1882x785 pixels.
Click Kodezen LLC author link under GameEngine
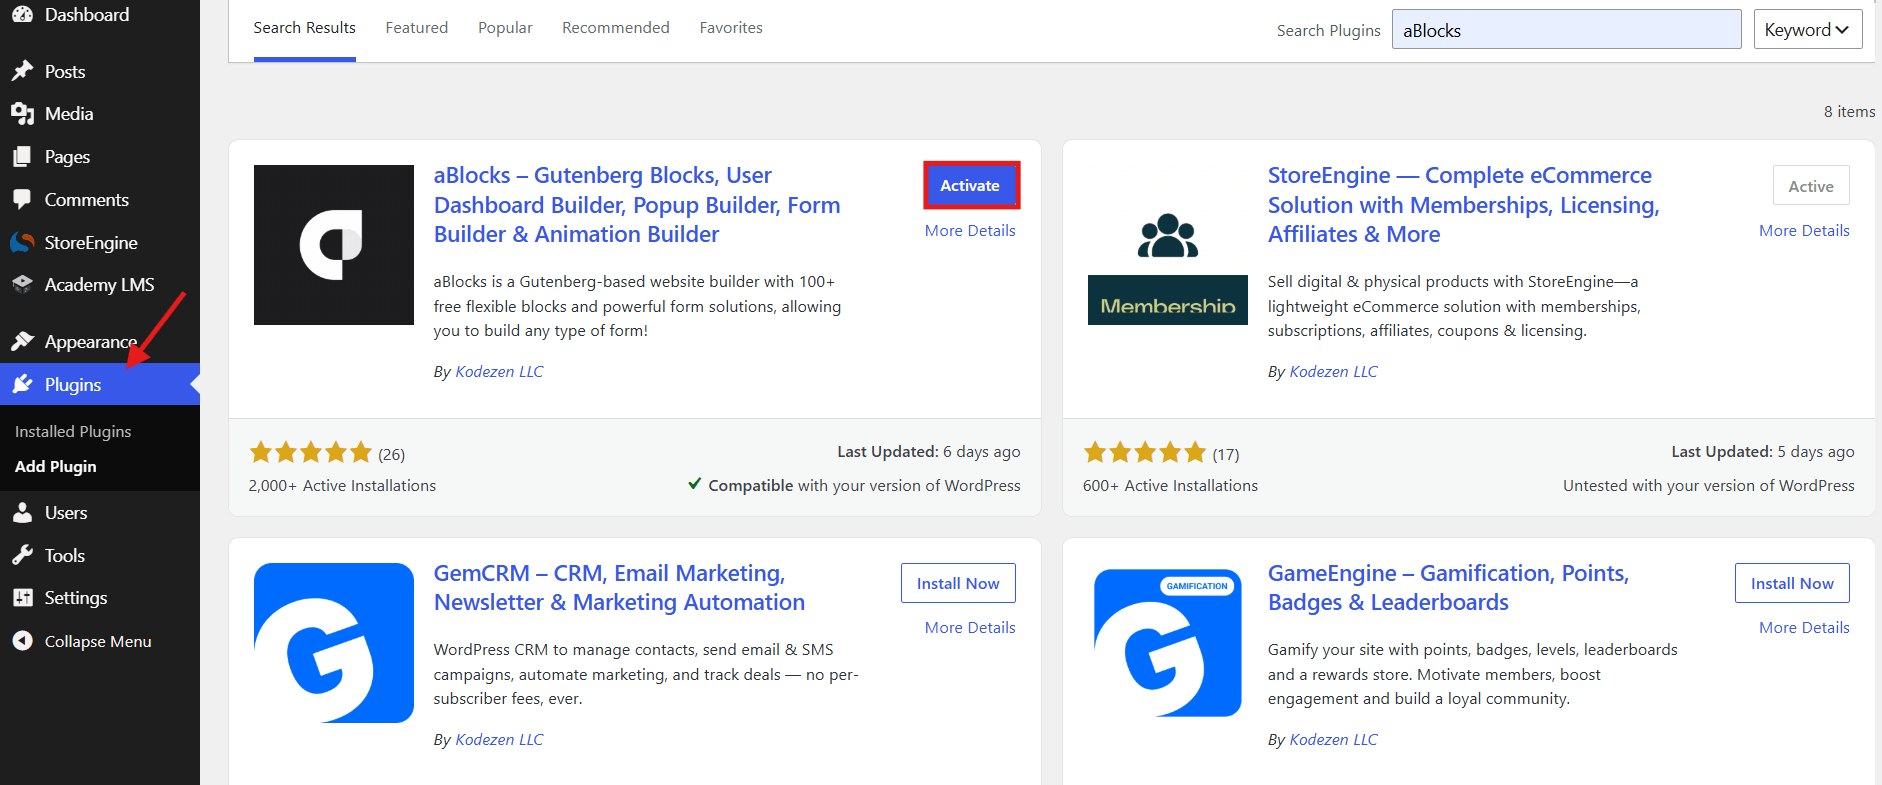pos(1333,740)
